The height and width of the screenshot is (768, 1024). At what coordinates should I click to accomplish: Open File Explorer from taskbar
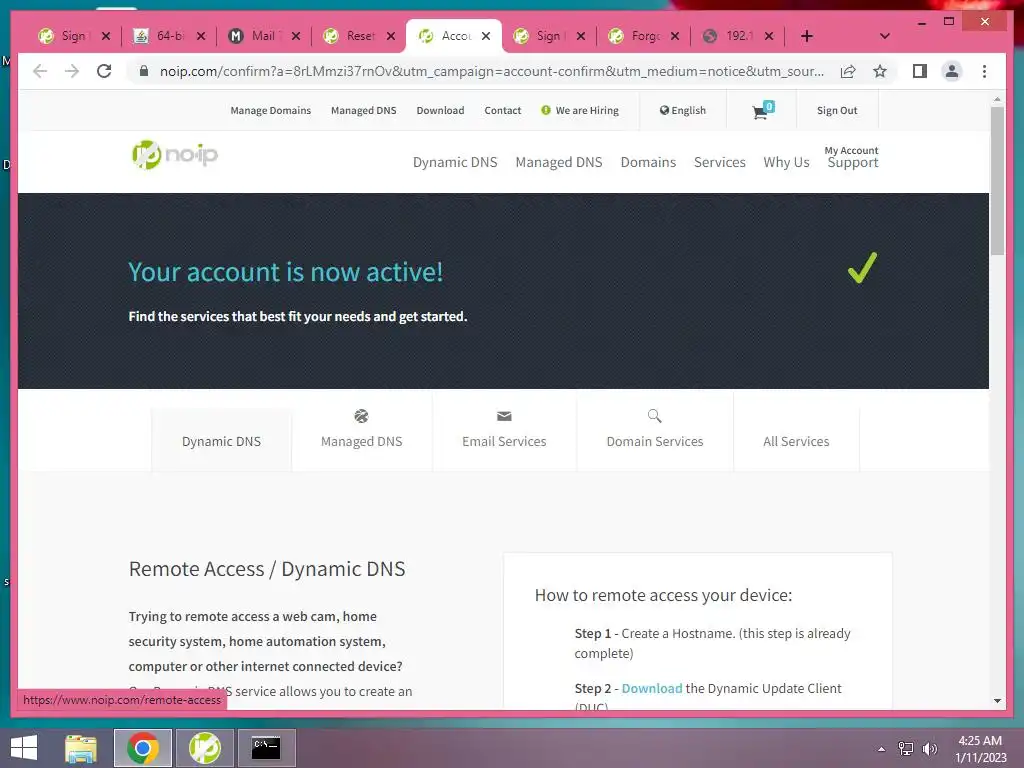coord(81,748)
